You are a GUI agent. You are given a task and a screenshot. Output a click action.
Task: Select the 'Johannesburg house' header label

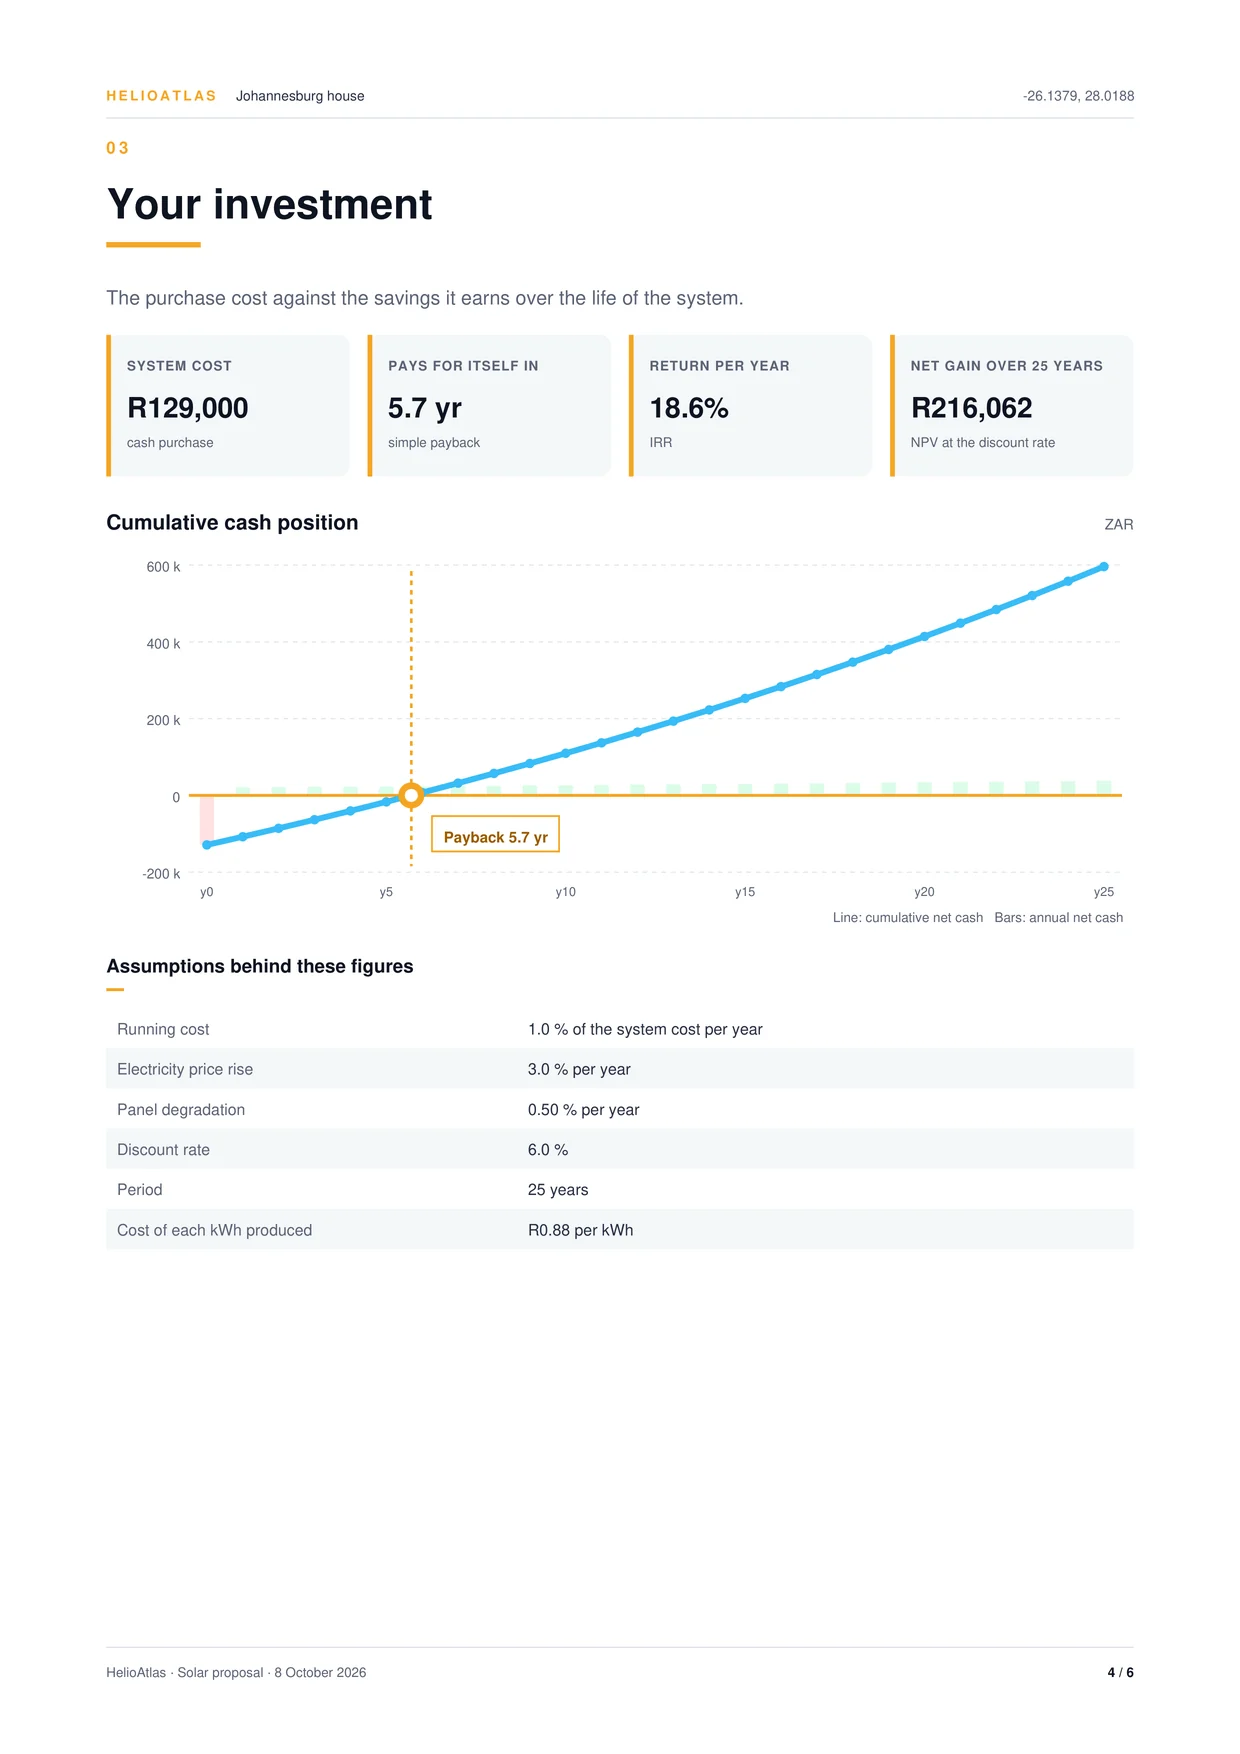tap(300, 96)
